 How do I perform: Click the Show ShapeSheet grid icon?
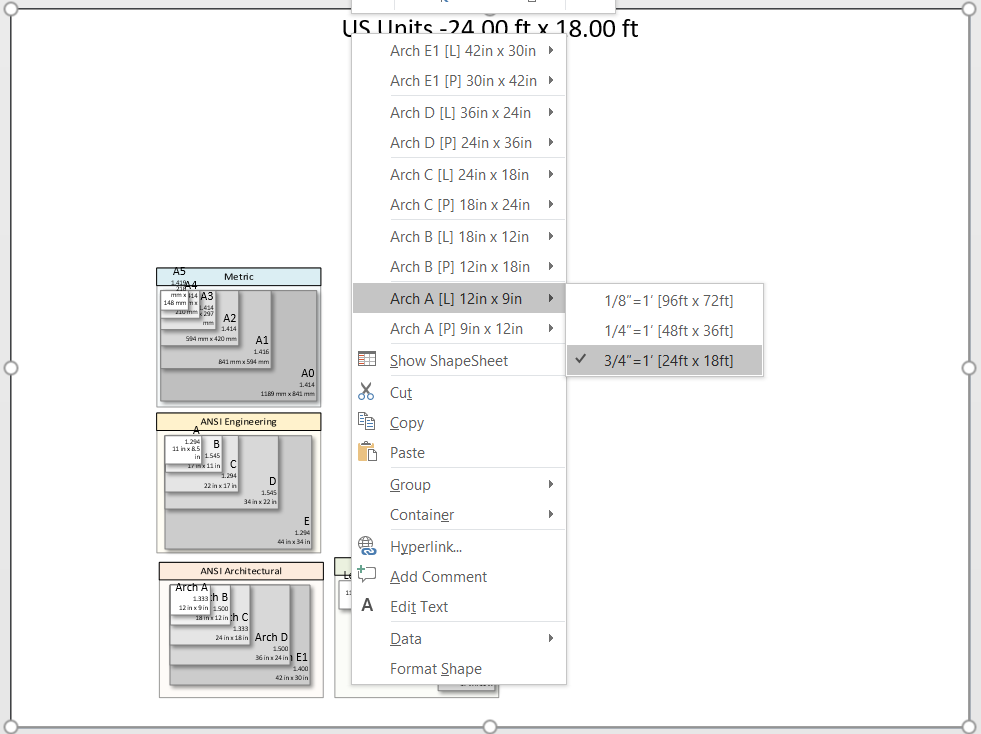[366, 357]
